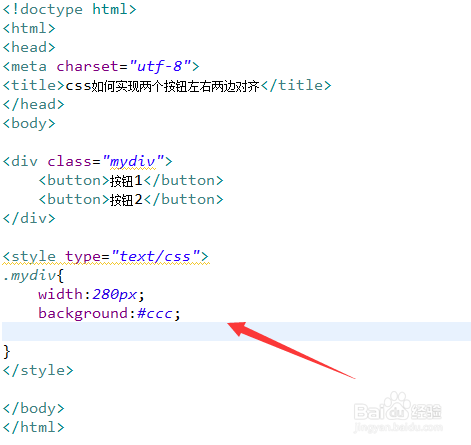
Task: Click the Baidu 经验 watermark logo
Action: click(x=398, y=413)
